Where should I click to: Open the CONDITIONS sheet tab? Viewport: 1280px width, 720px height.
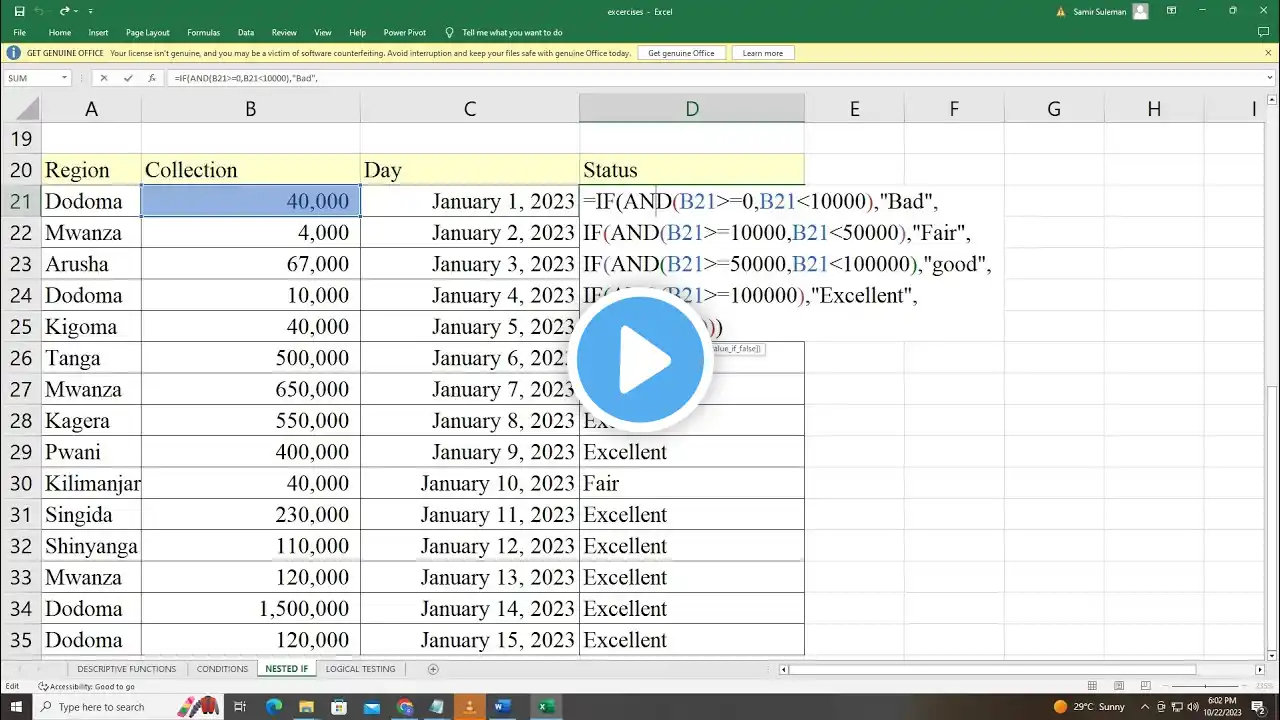[x=222, y=669]
